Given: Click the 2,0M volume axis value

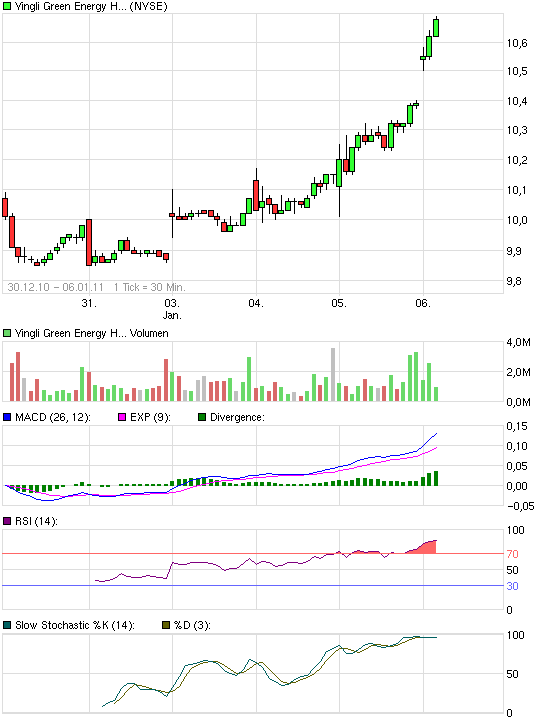Looking at the screenshot, I should coord(518,372).
